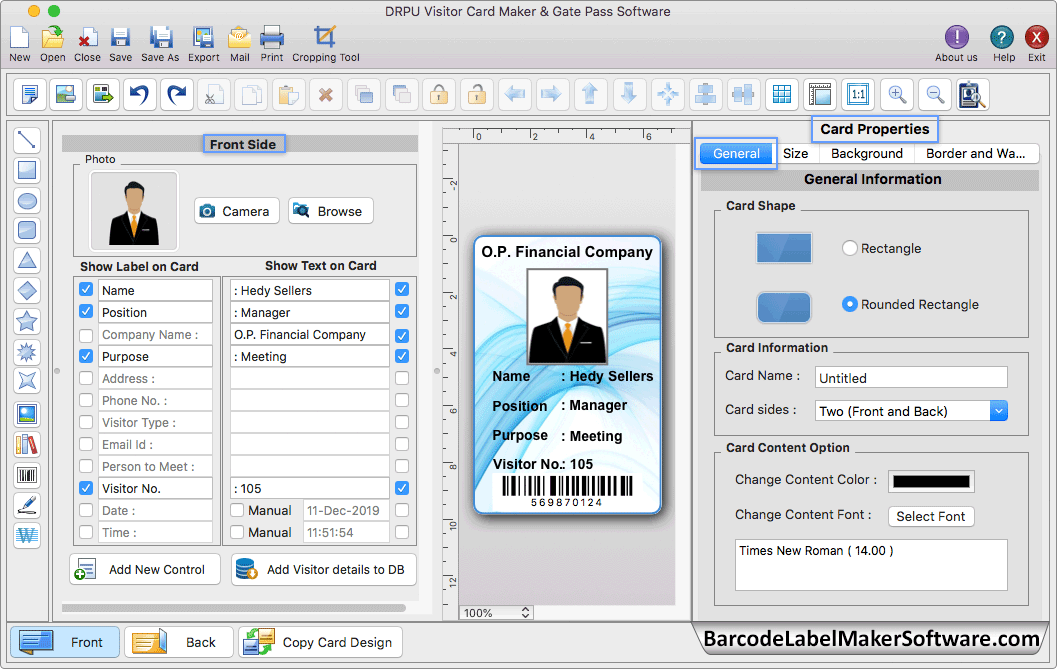Click the 100% zoom level stepper
Screen dimensions: 1057x669
pyautogui.click(x=526, y=612)
